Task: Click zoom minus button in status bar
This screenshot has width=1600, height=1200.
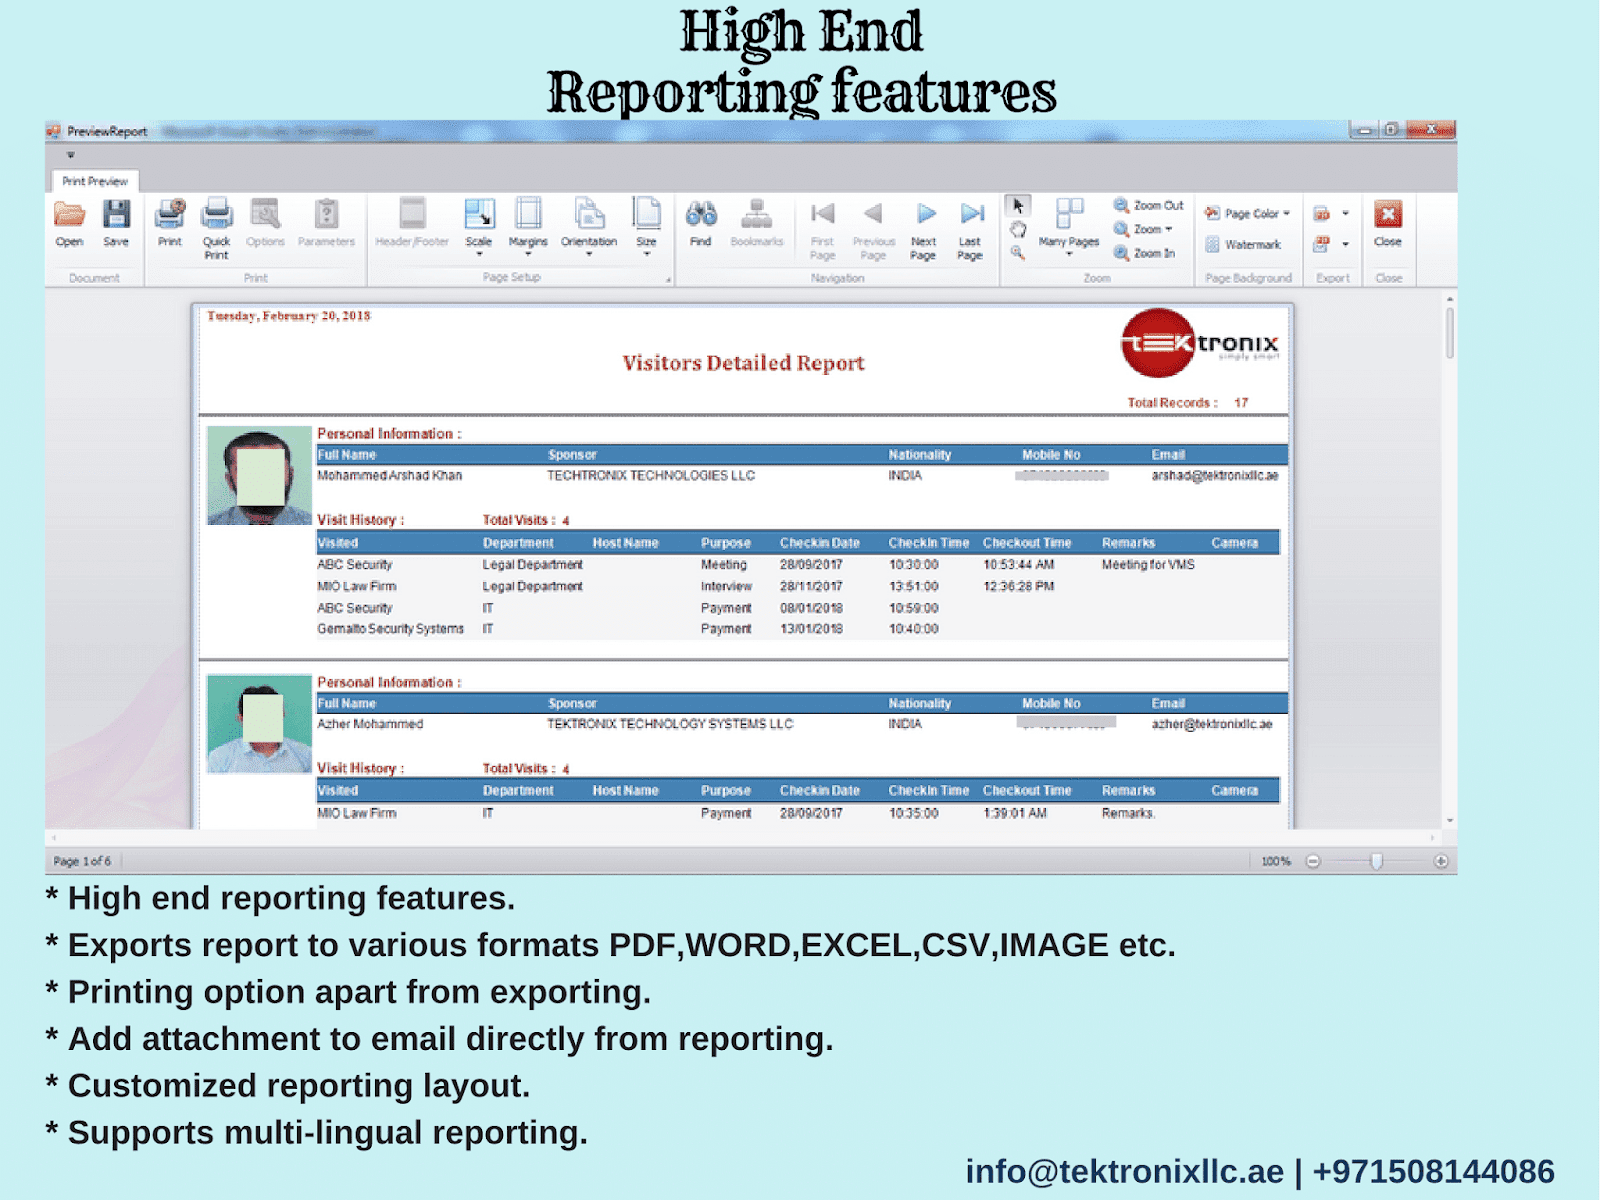Action: coord(1313,861)
